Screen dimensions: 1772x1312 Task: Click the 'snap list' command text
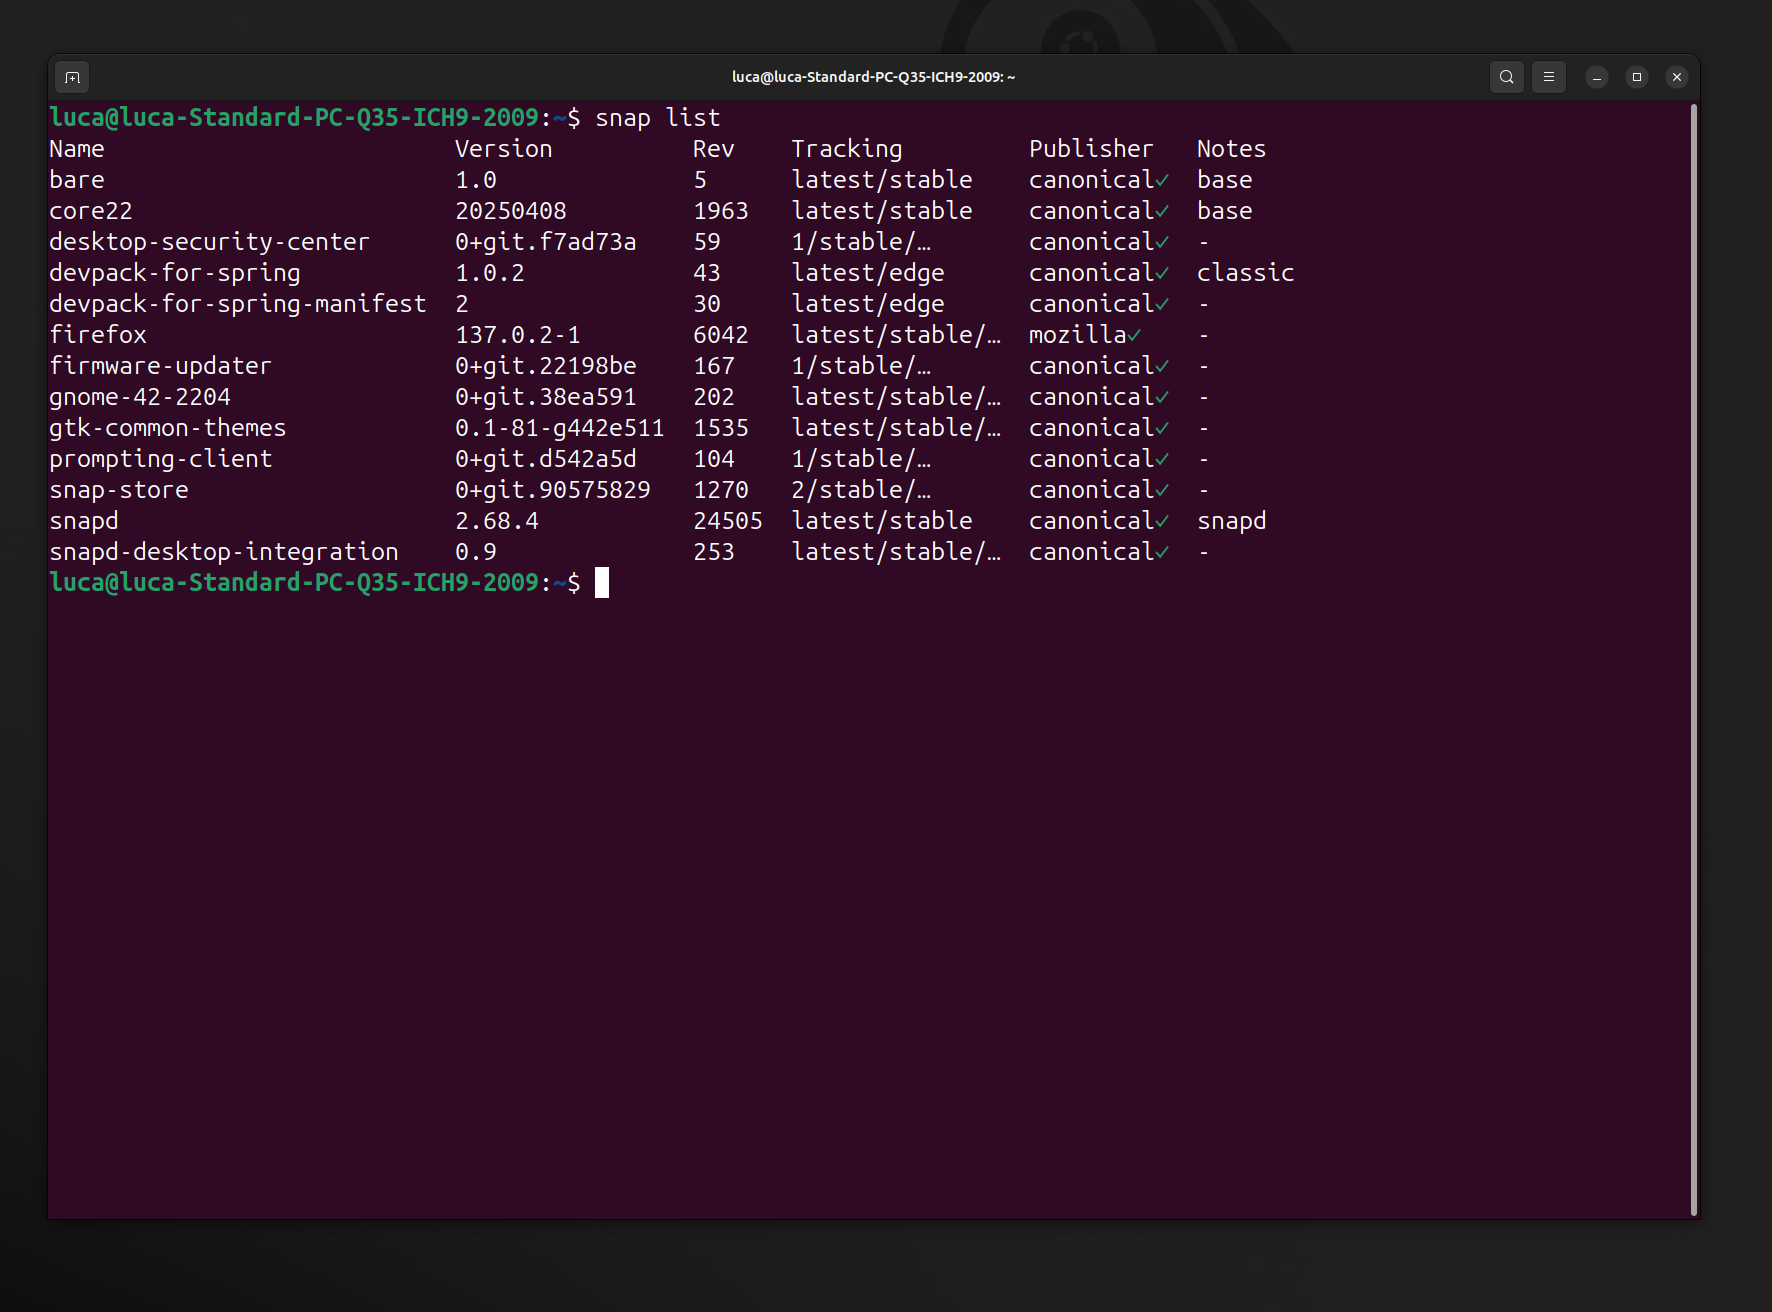click(658, 118)
